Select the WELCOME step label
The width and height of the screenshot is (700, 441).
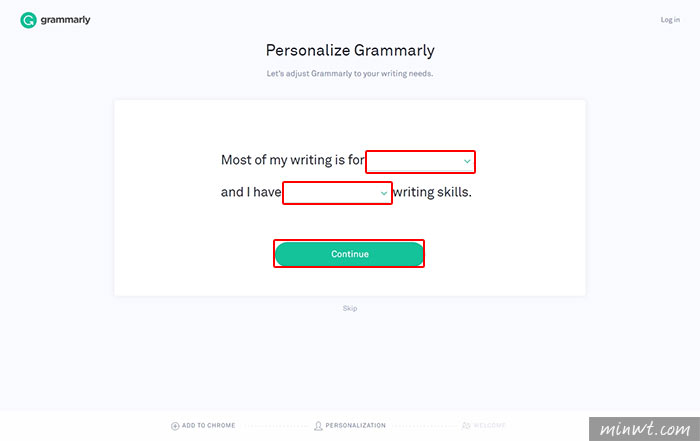pyautogui.click(x=489, y=425)
